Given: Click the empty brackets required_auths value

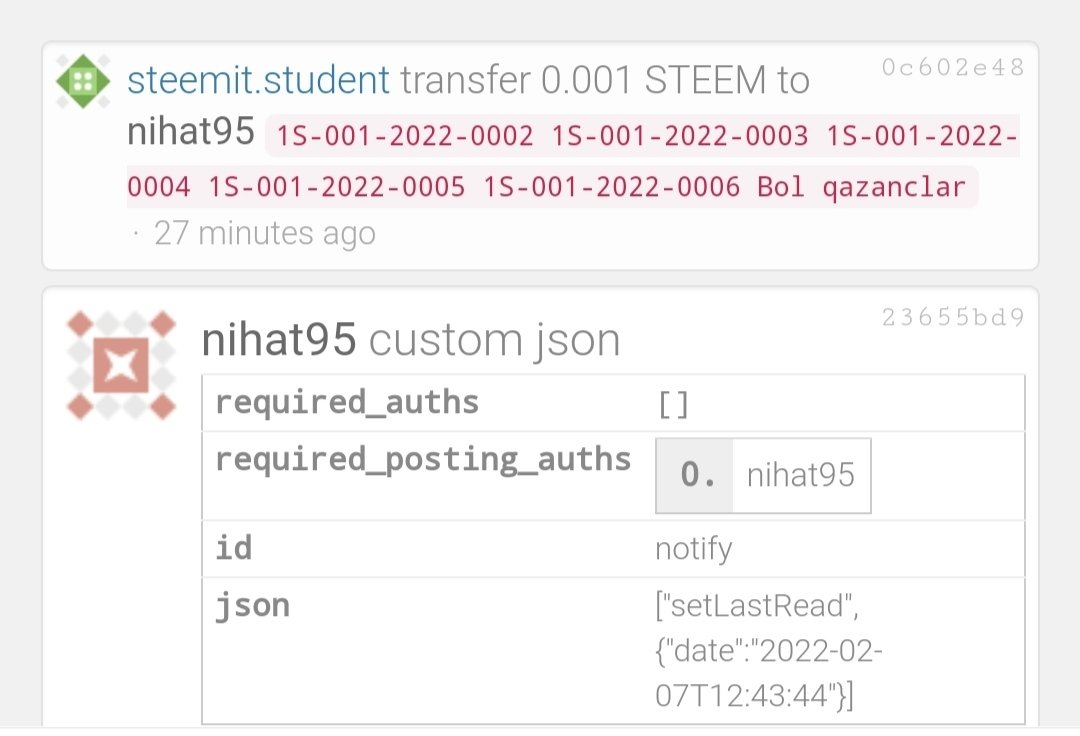Looking at the screenshot, I should [674, 404].
